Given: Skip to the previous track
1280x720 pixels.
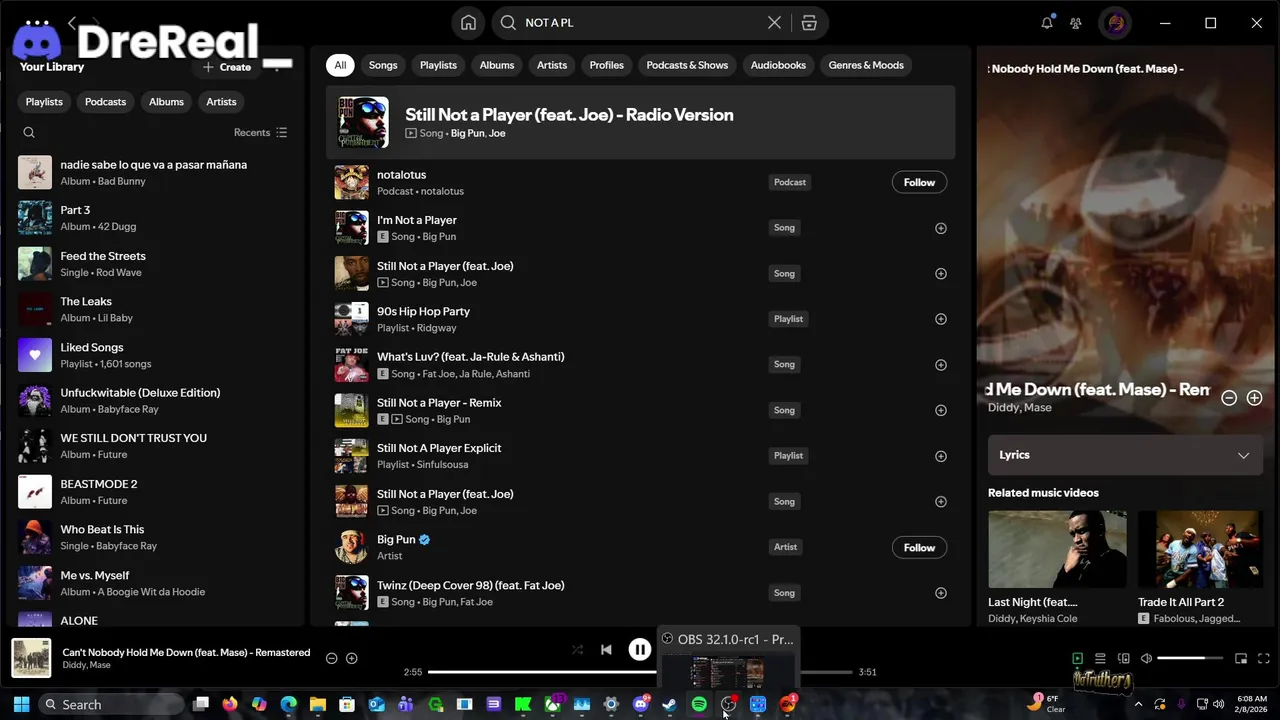Looking at the screenshot, I should [606, 650].
